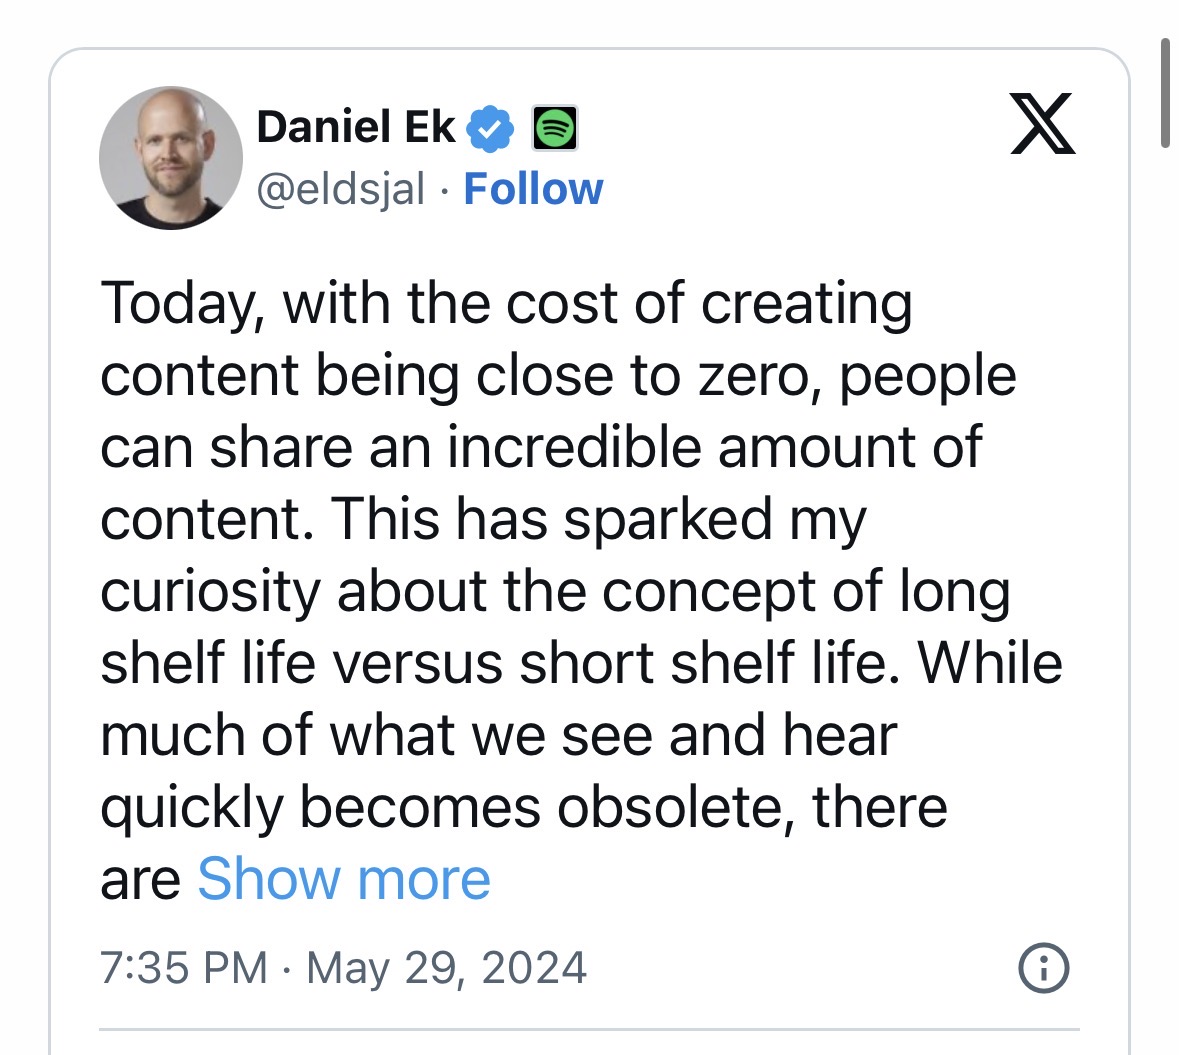Expand the tweet with Show more
The width and height of the screenshot is (1179, 1055).
[344, 880]
